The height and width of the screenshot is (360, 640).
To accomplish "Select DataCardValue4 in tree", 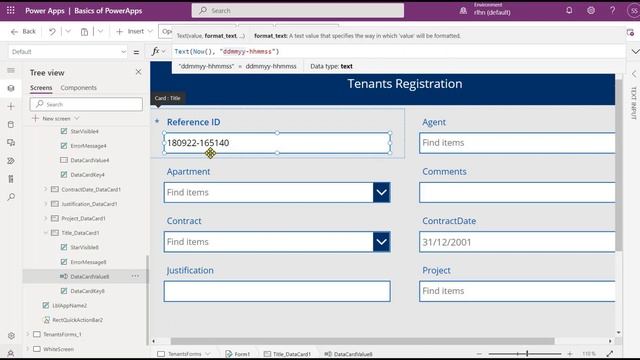I will pyautogui.click(x=89, y=160).
